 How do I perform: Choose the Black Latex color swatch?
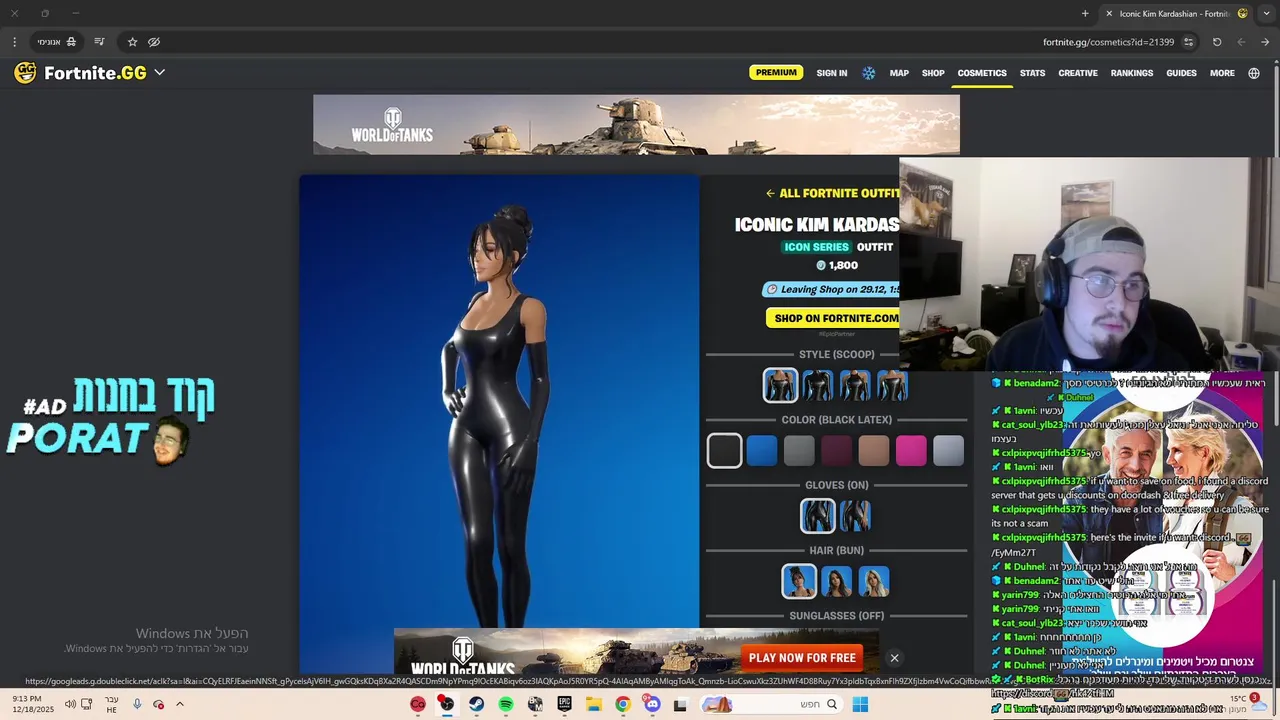pos(724,451)
